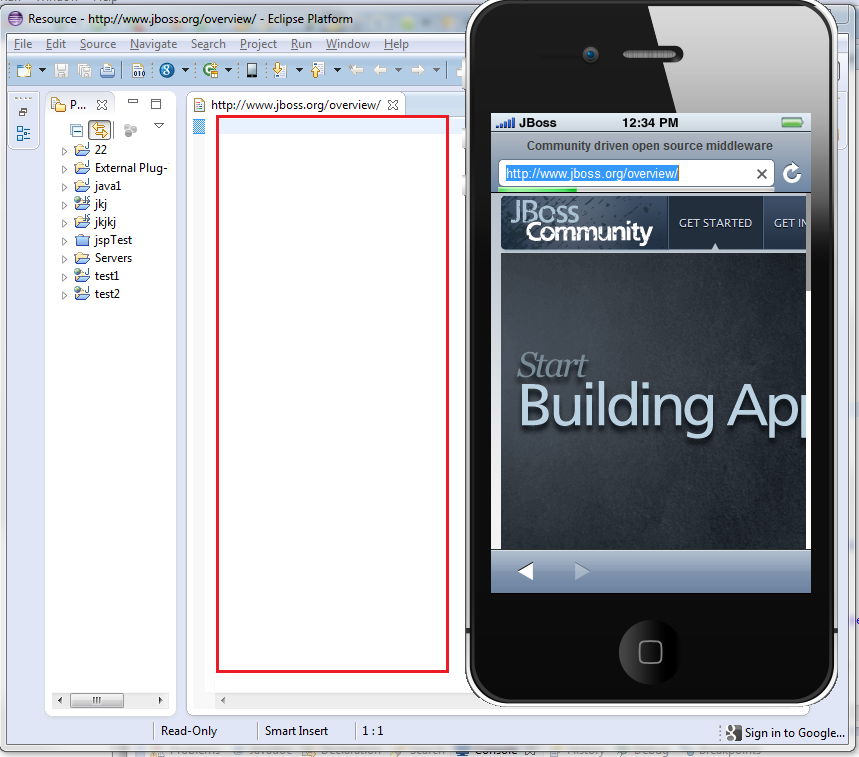Click the Back navigation arrow in toolbar
Image resolution: width=859 pixels, height=757 pixels.
point(380,70)
